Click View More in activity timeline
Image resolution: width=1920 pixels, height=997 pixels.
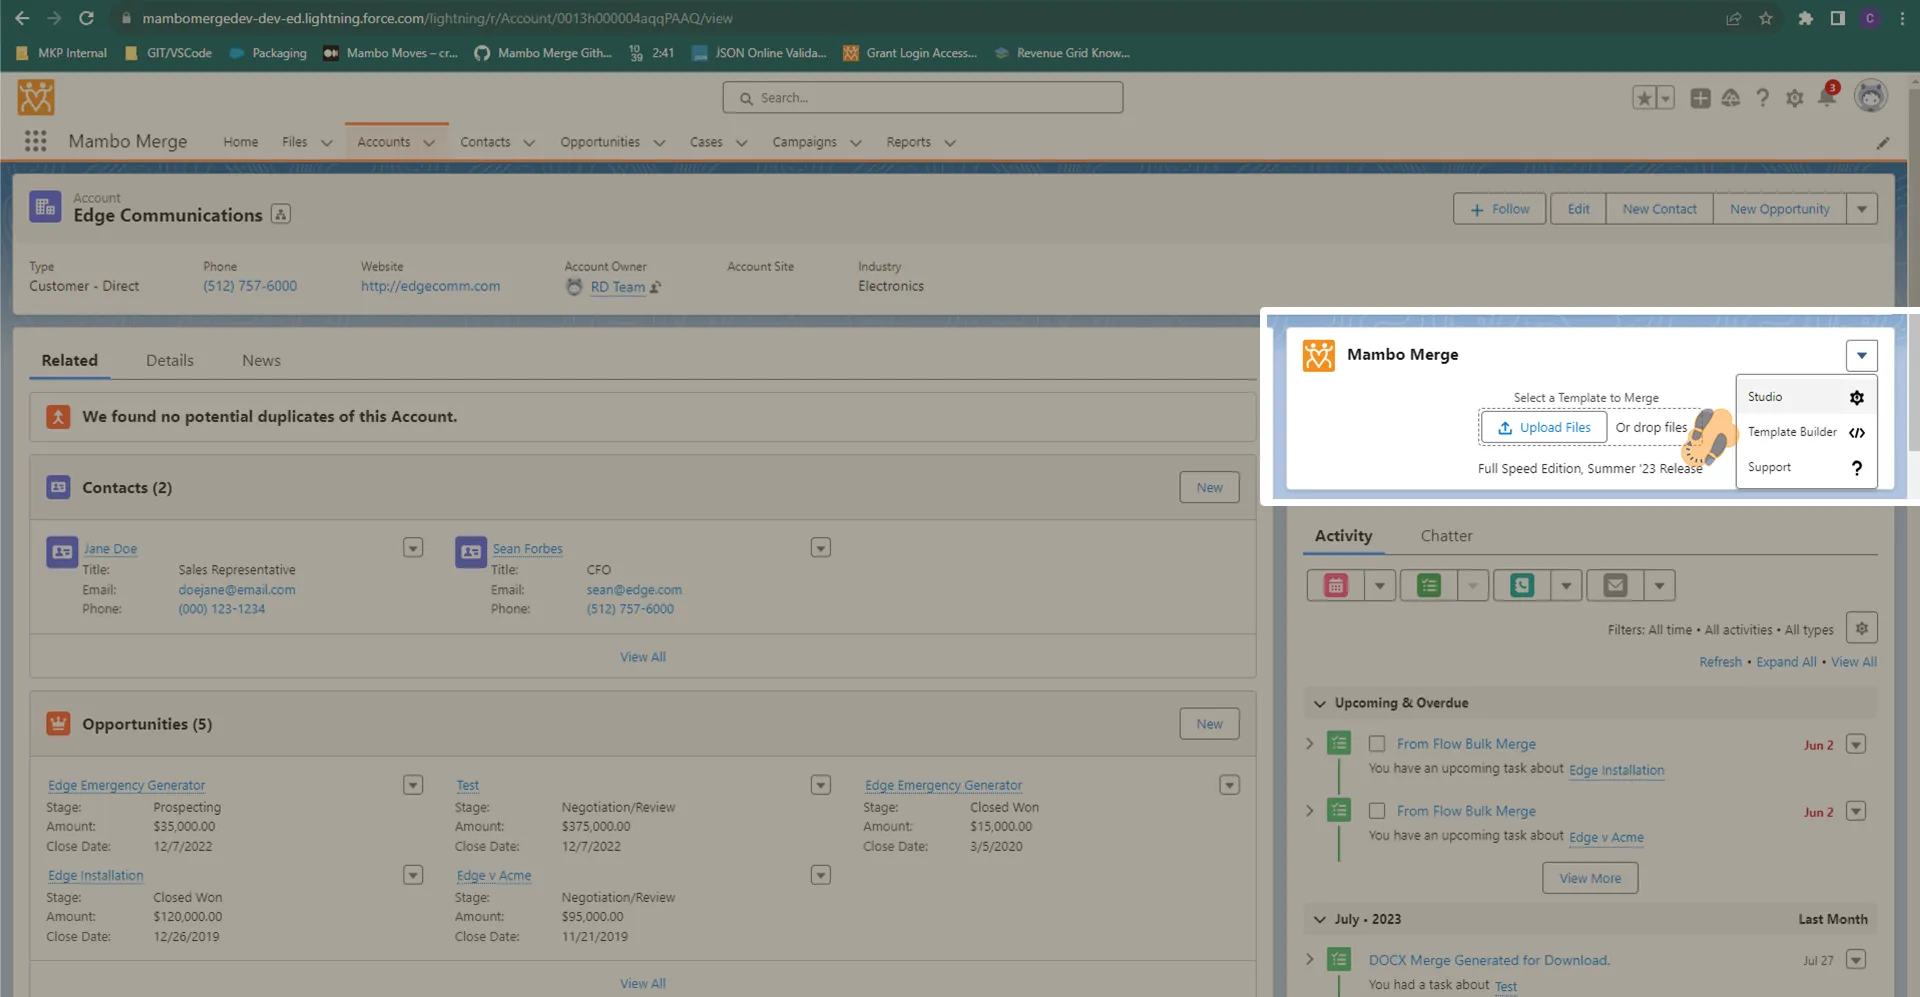[x=1590, y=878]
